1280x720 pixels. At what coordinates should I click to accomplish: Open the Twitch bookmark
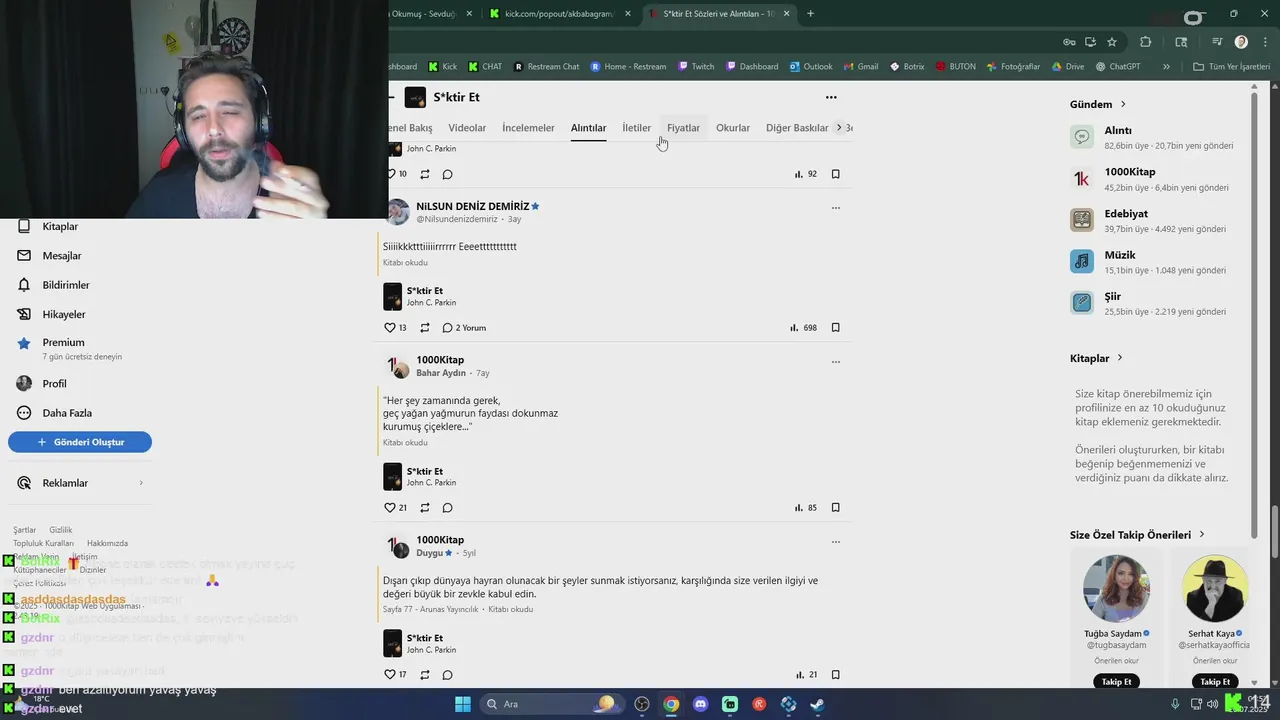click(696, 67)
